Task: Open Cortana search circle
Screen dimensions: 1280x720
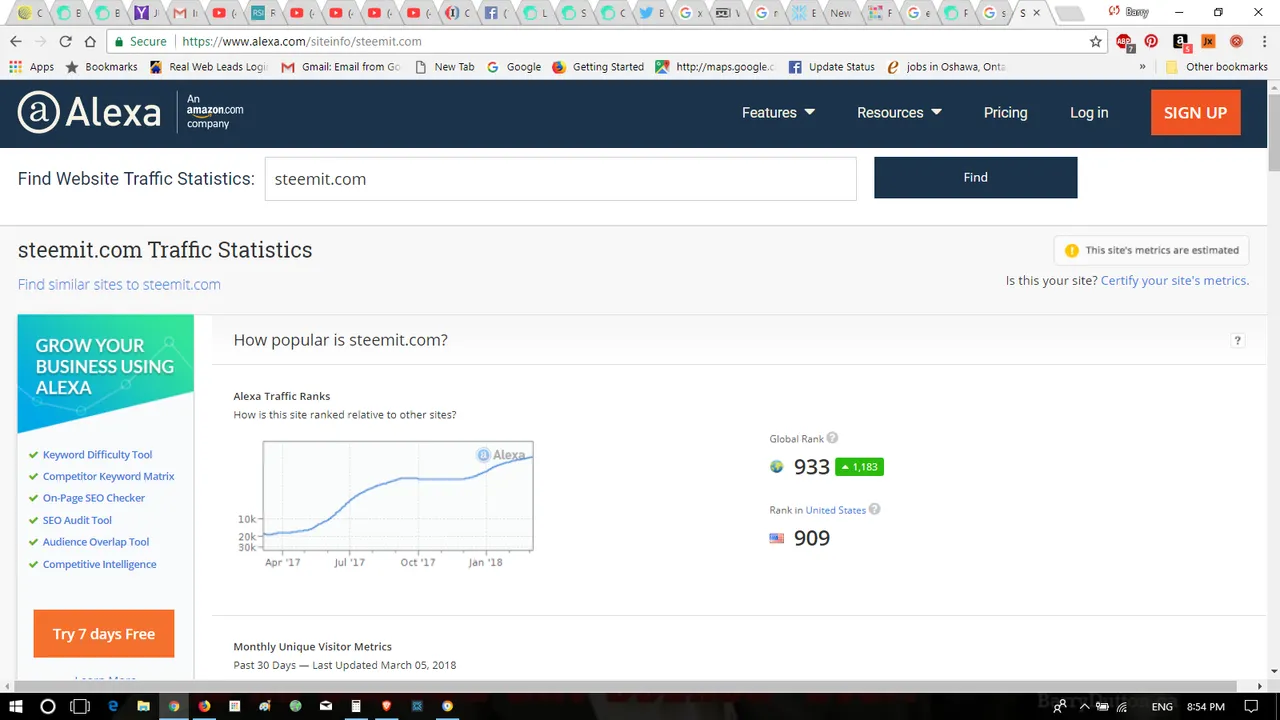Action: [47, 706]
